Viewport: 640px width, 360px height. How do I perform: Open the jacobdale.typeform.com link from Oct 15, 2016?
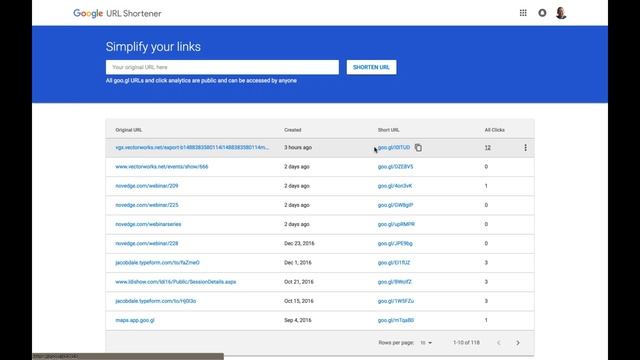tap(156, 301)
